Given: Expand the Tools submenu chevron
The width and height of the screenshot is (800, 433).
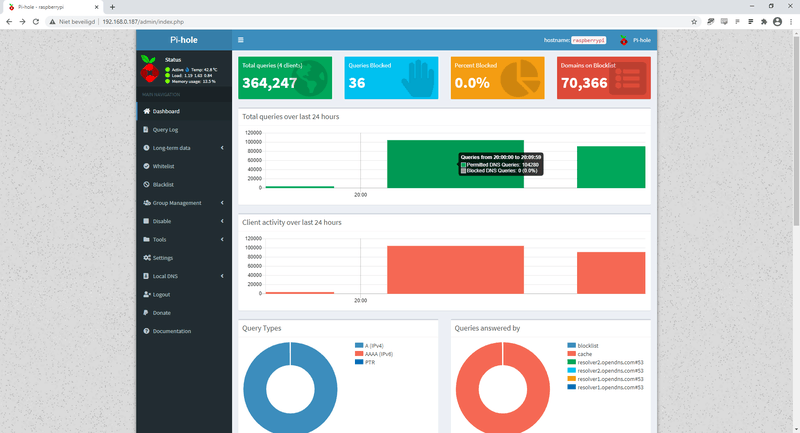Looking at the screenshot, I should coord(222,240).
